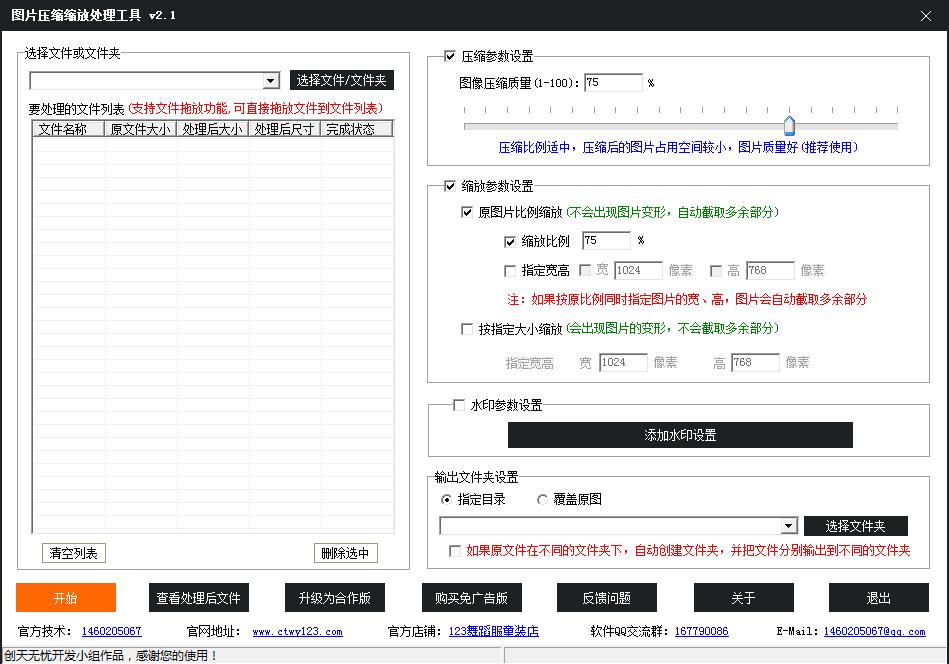Click 删除选中 to remove selected files
The image size is (949, 664).
pyautogui.click(x=345, y=553)
